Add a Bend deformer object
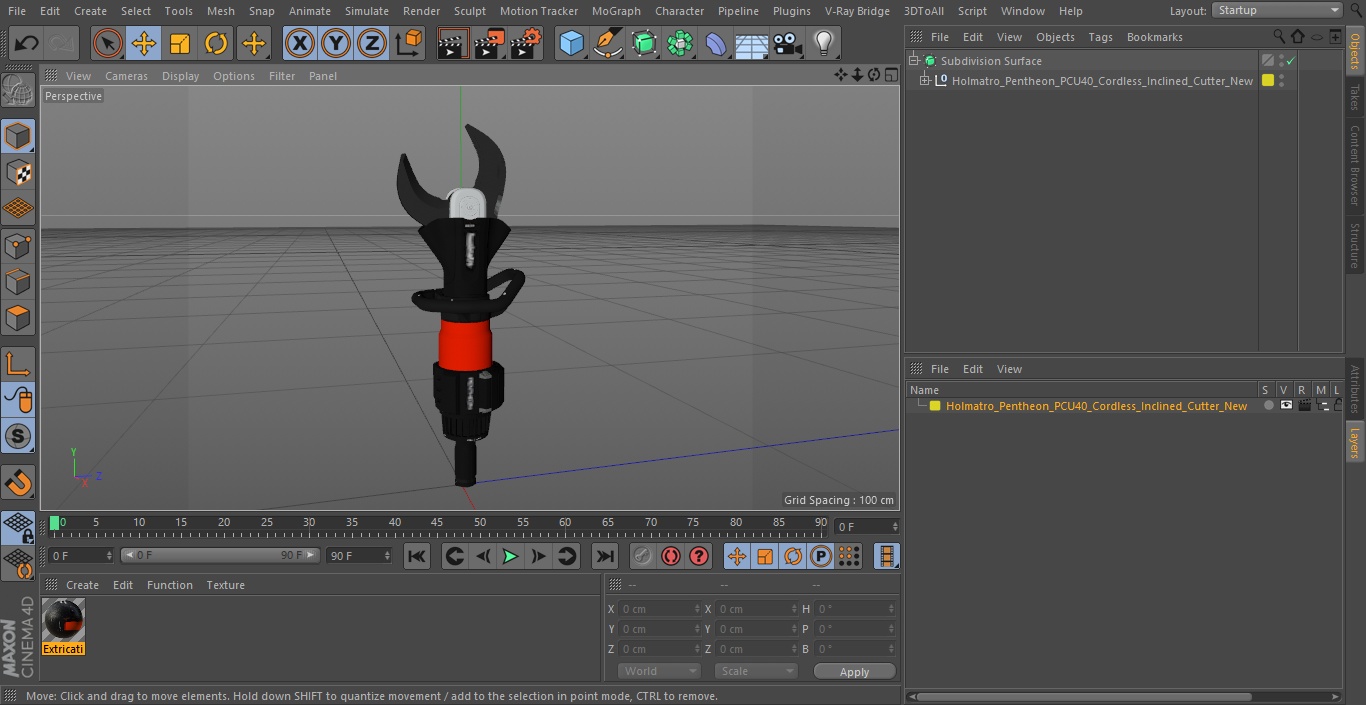Image resolution: width=1366 pixels, height=705 pixels. point(716,43)
